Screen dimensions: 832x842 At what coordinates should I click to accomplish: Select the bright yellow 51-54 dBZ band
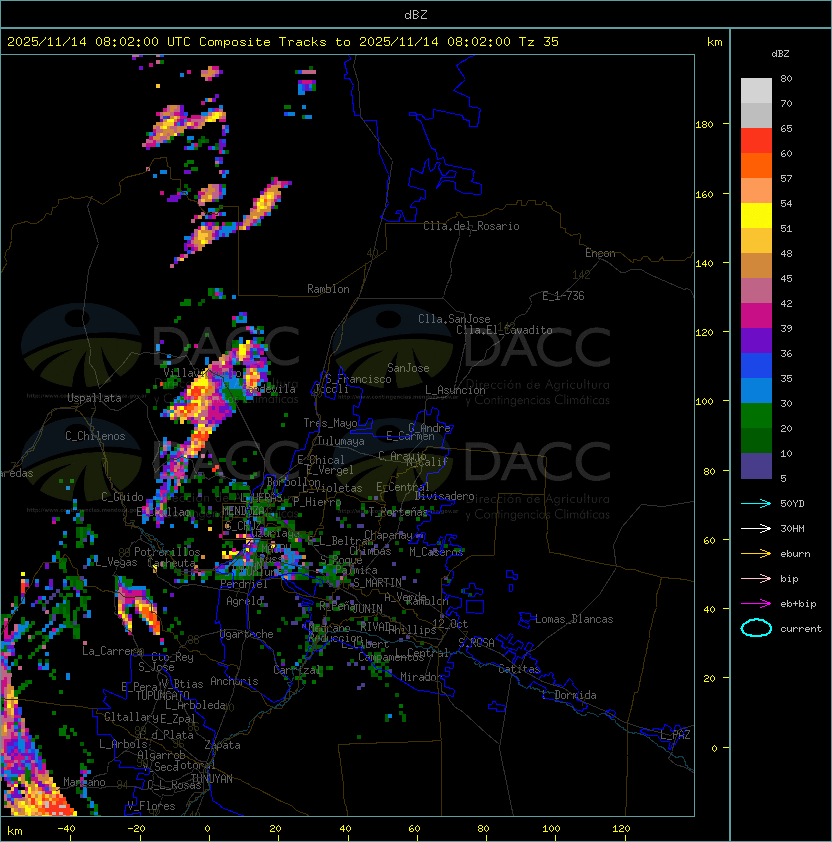point(756,216)
